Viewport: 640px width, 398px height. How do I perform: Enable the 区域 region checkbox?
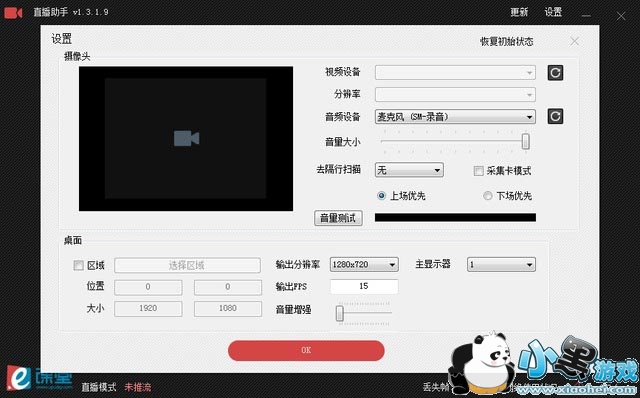point(78,265)
